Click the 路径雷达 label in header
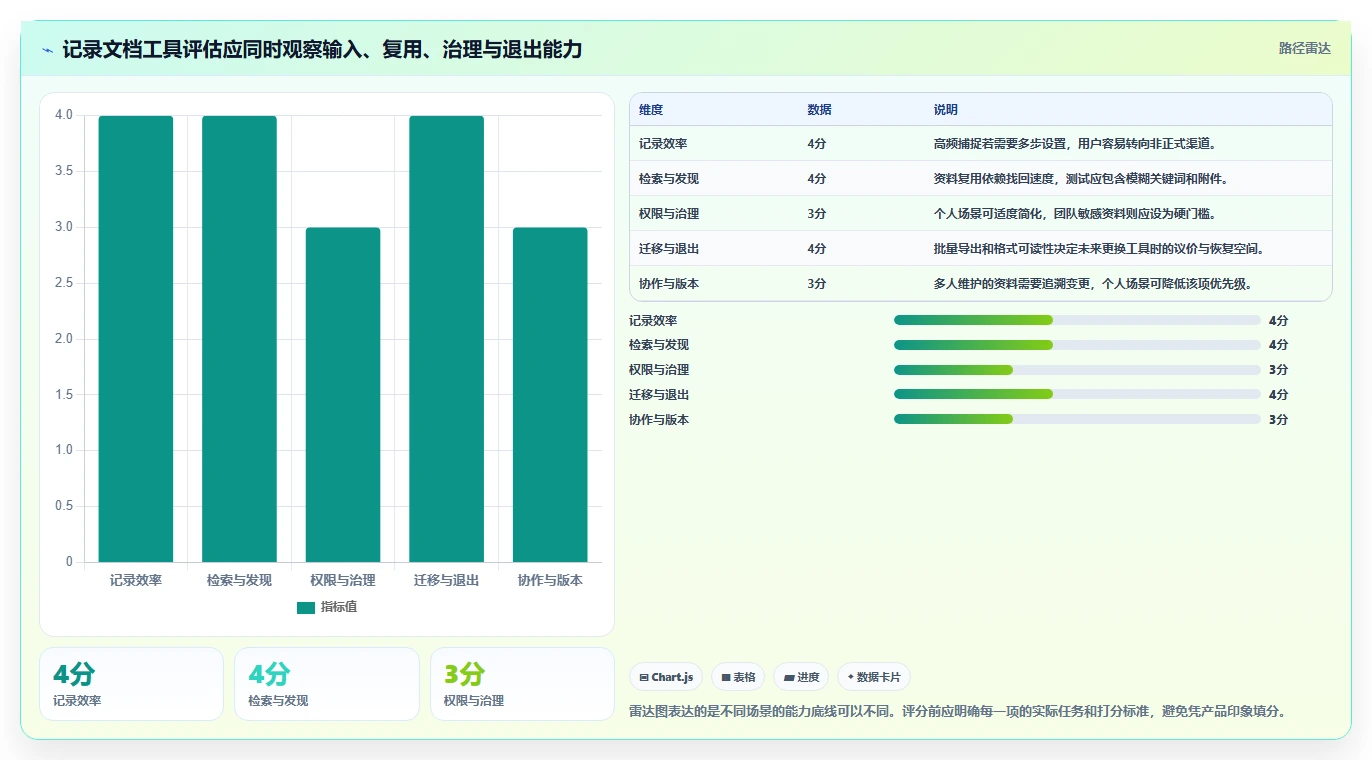The width and height of the screenshot is (1372, 760). (x=1305, y=48)
